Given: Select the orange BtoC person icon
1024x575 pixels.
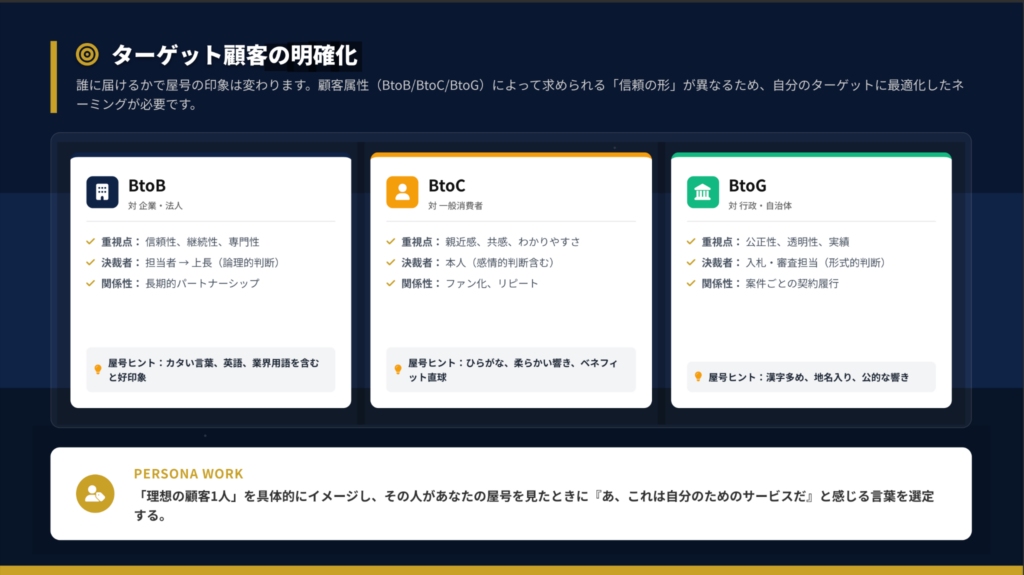Looking at the screenshot, I should (x=402, y=192).
